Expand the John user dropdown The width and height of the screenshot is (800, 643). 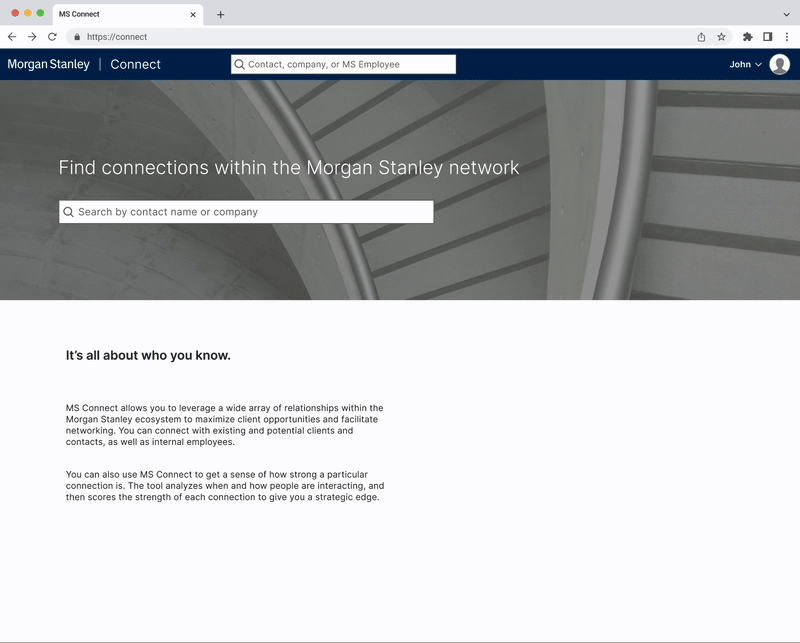pyautogui.click(x=745, y=64)
